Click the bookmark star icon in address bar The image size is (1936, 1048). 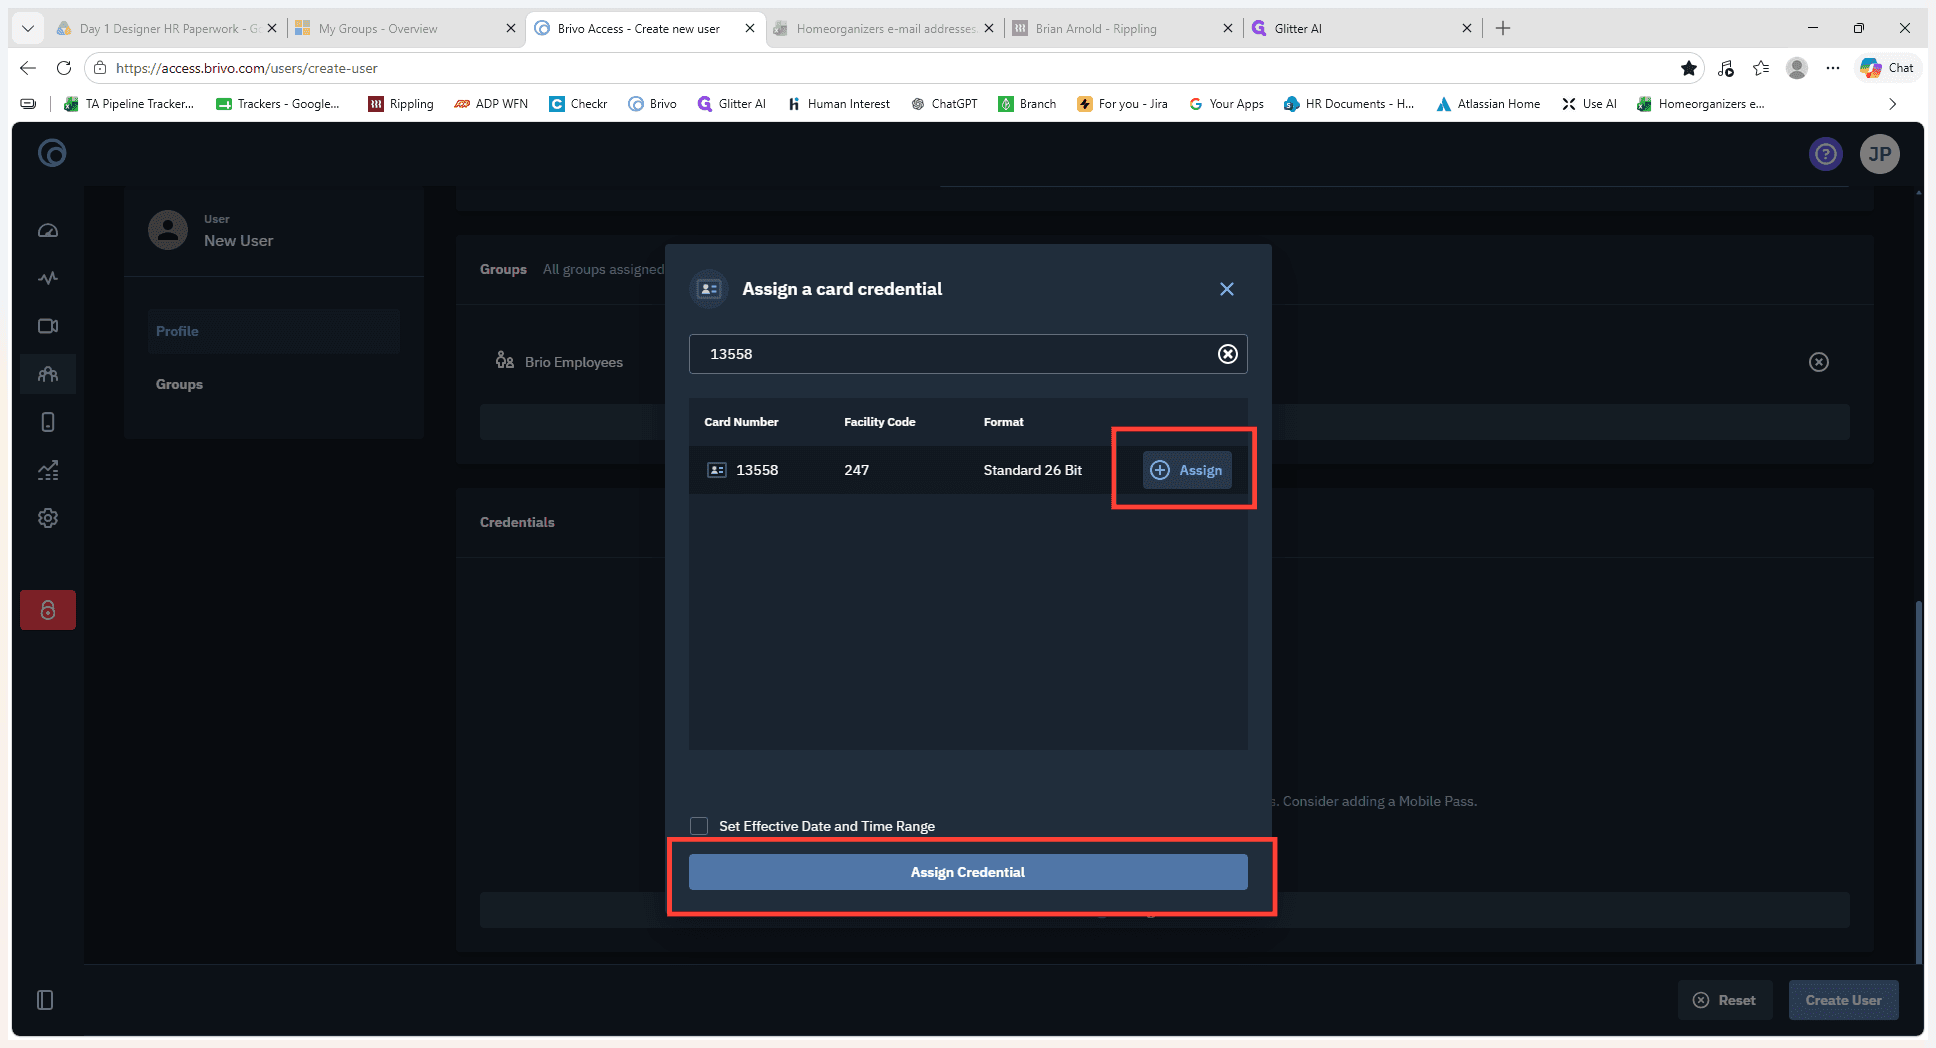coord(1689,68)
